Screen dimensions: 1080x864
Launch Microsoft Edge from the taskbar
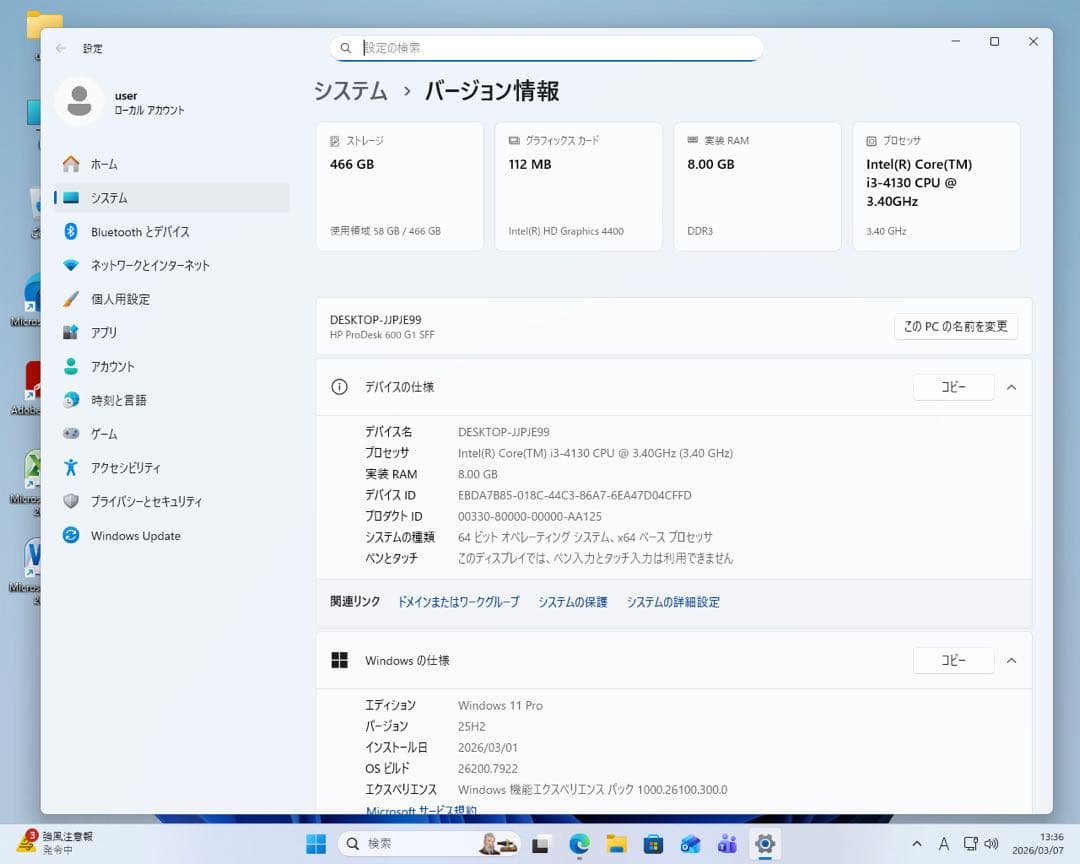[x=579, y=843]
